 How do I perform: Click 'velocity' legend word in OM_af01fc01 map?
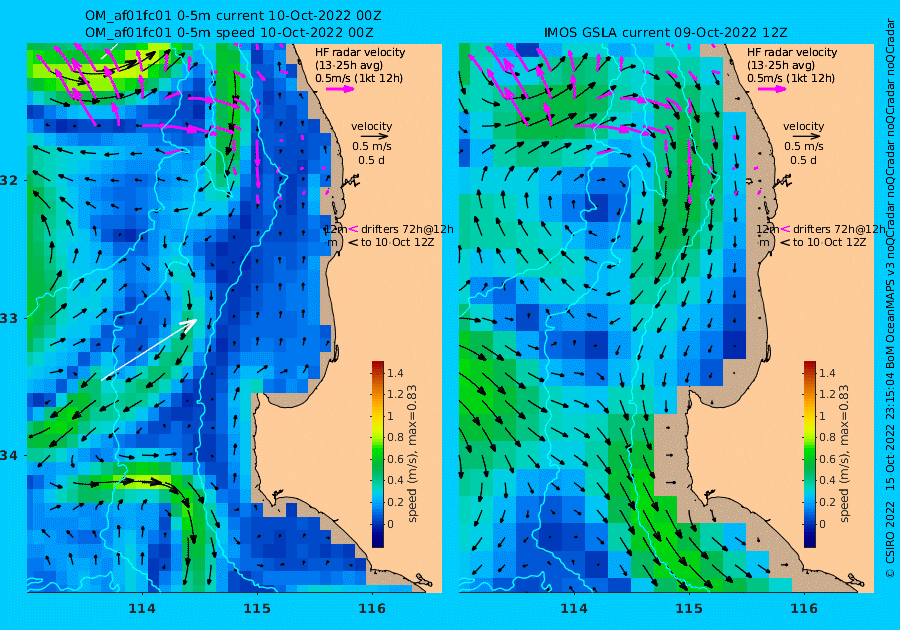coord(371,126)
